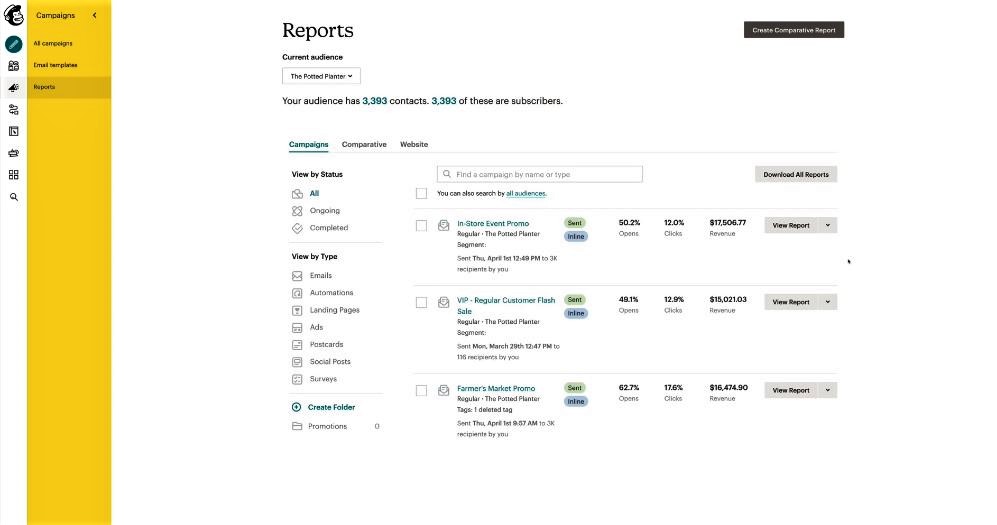Switch to the Campaigns tab
The height and width of the screenshot is (525, 997).
tap(308, 144)
